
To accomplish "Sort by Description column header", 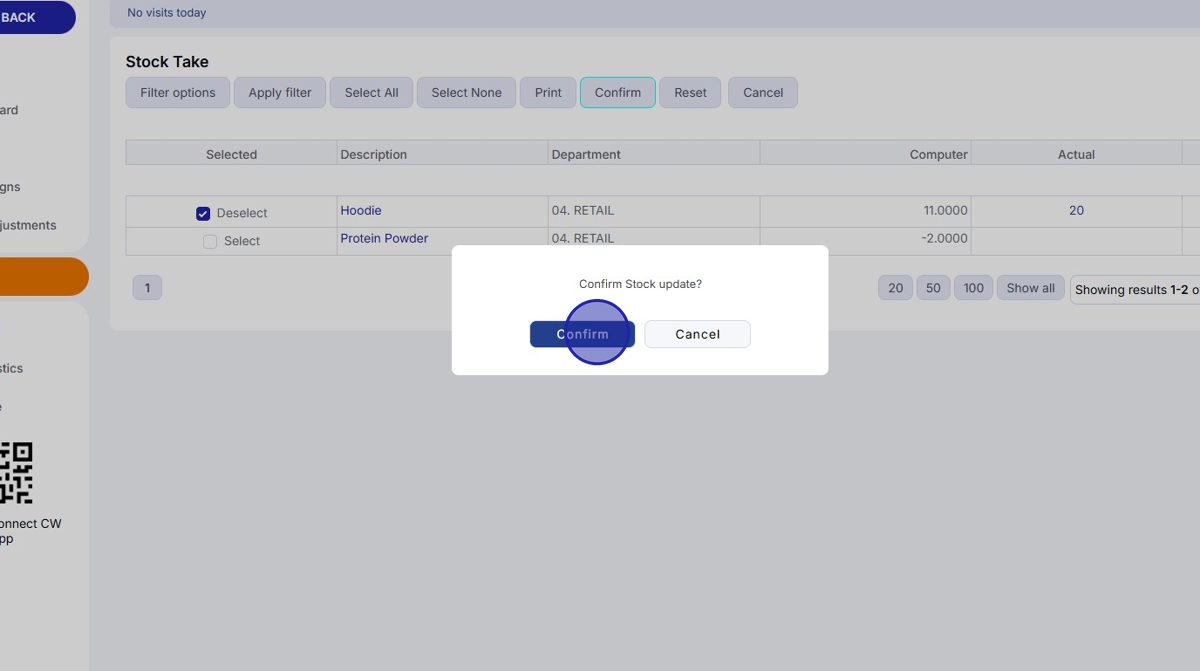I will (374, 154).
